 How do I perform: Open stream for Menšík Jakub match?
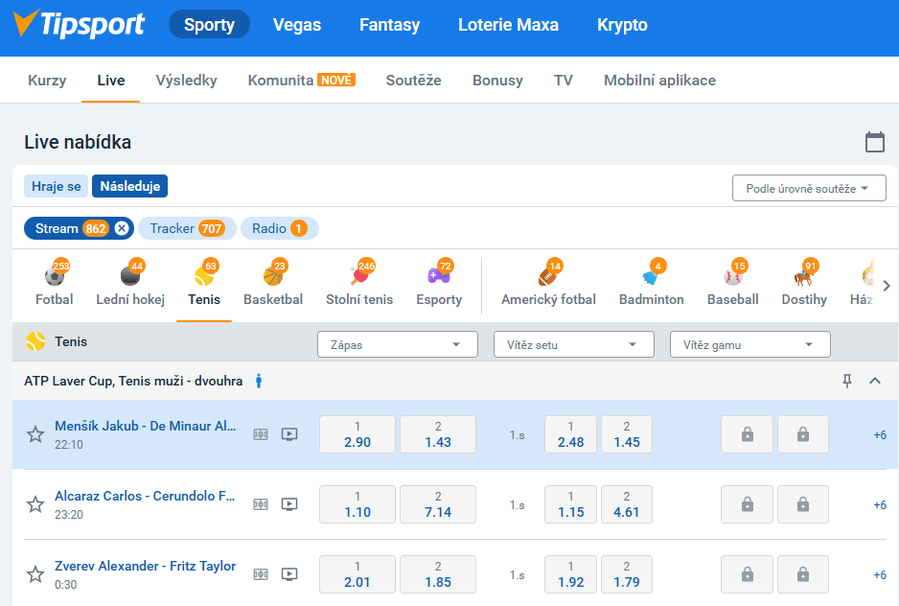pos(290,435)
